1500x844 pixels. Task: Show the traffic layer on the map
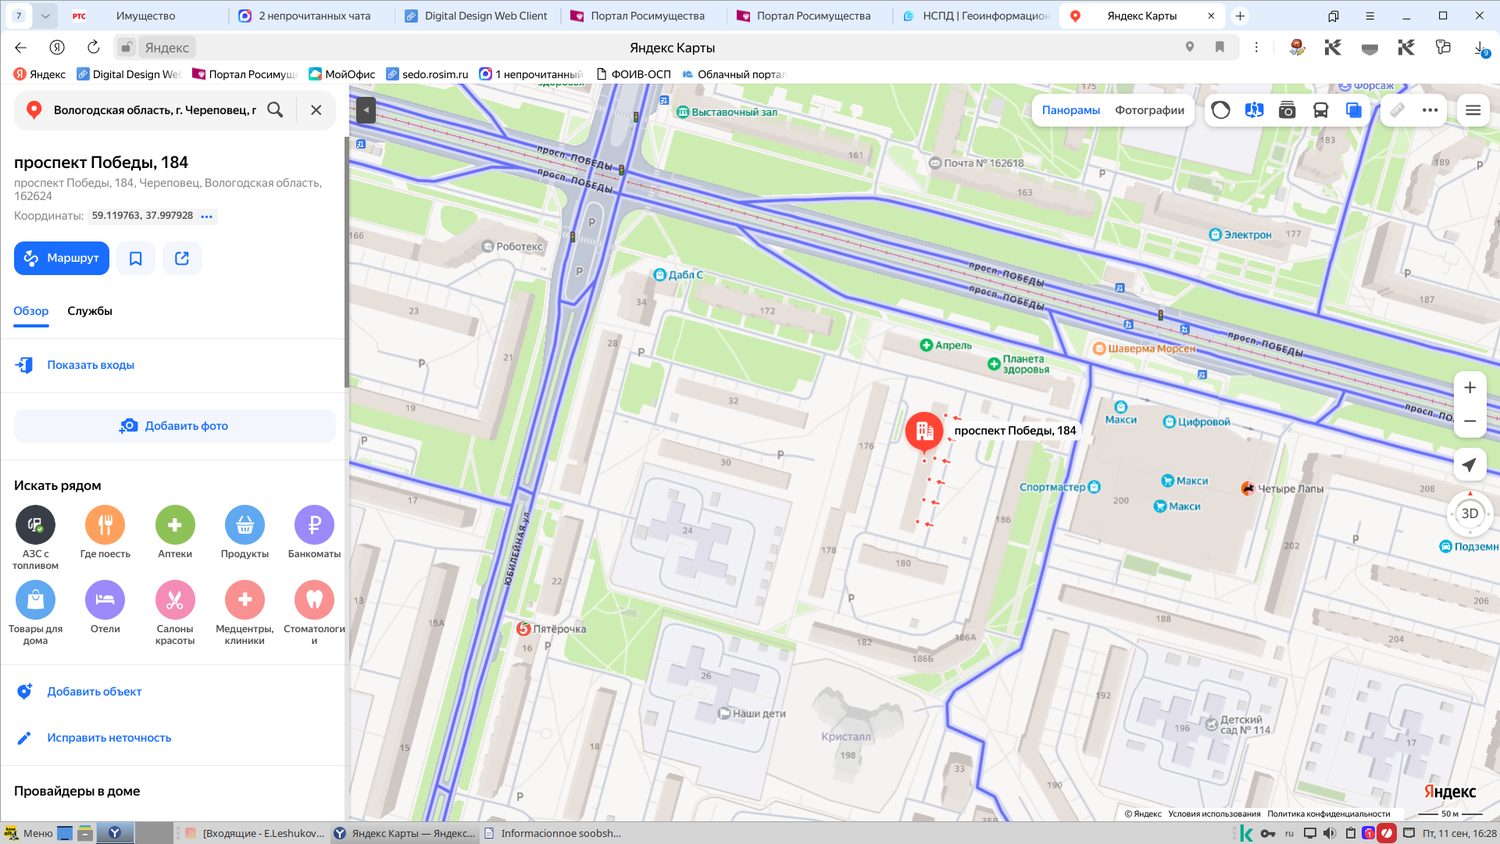point(1220,110)
